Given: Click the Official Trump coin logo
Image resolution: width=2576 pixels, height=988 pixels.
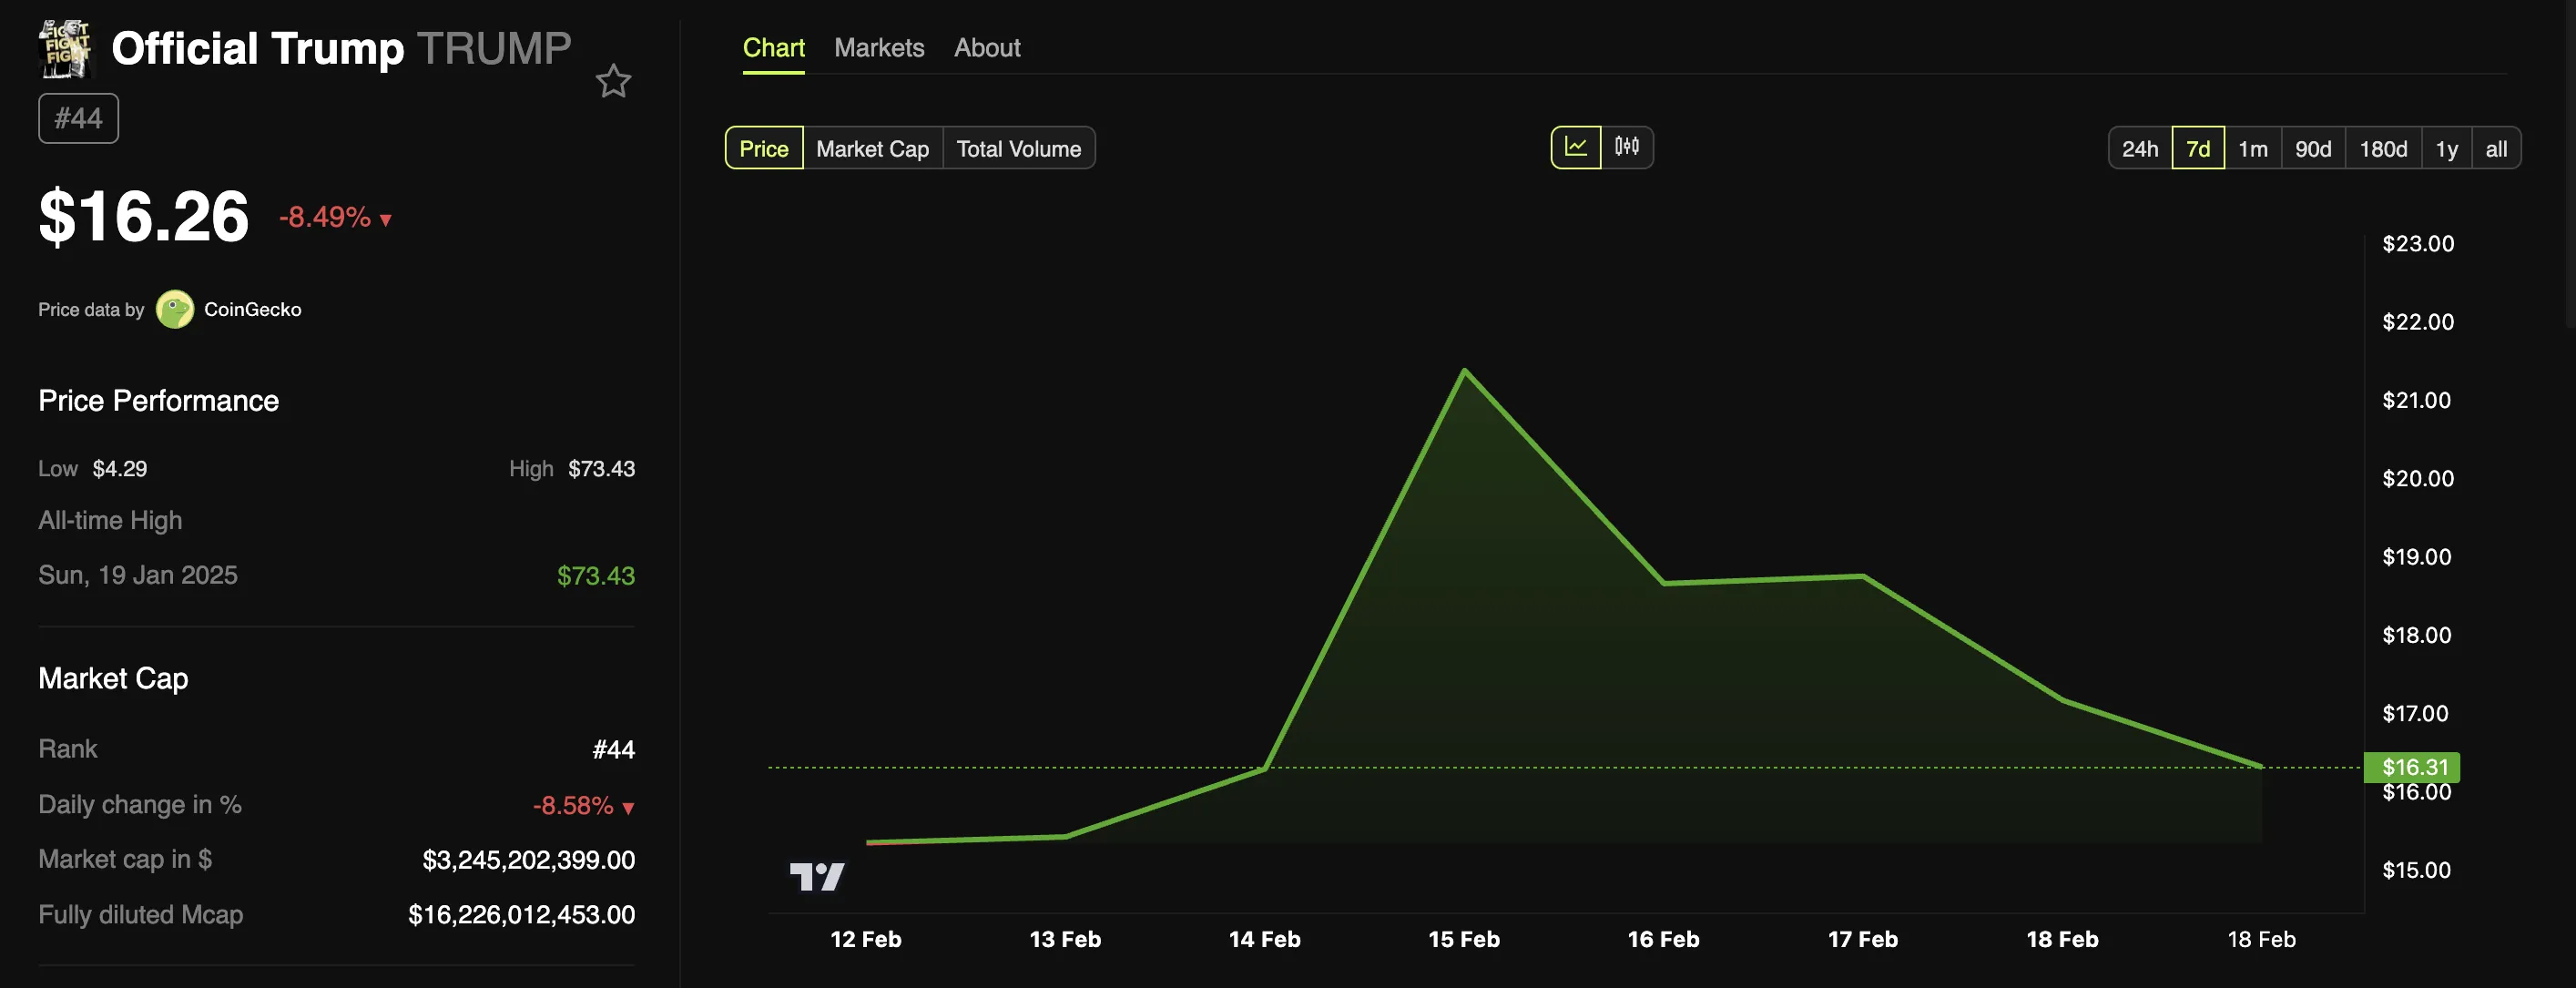Looking at the screenshot, I should 65,48.
